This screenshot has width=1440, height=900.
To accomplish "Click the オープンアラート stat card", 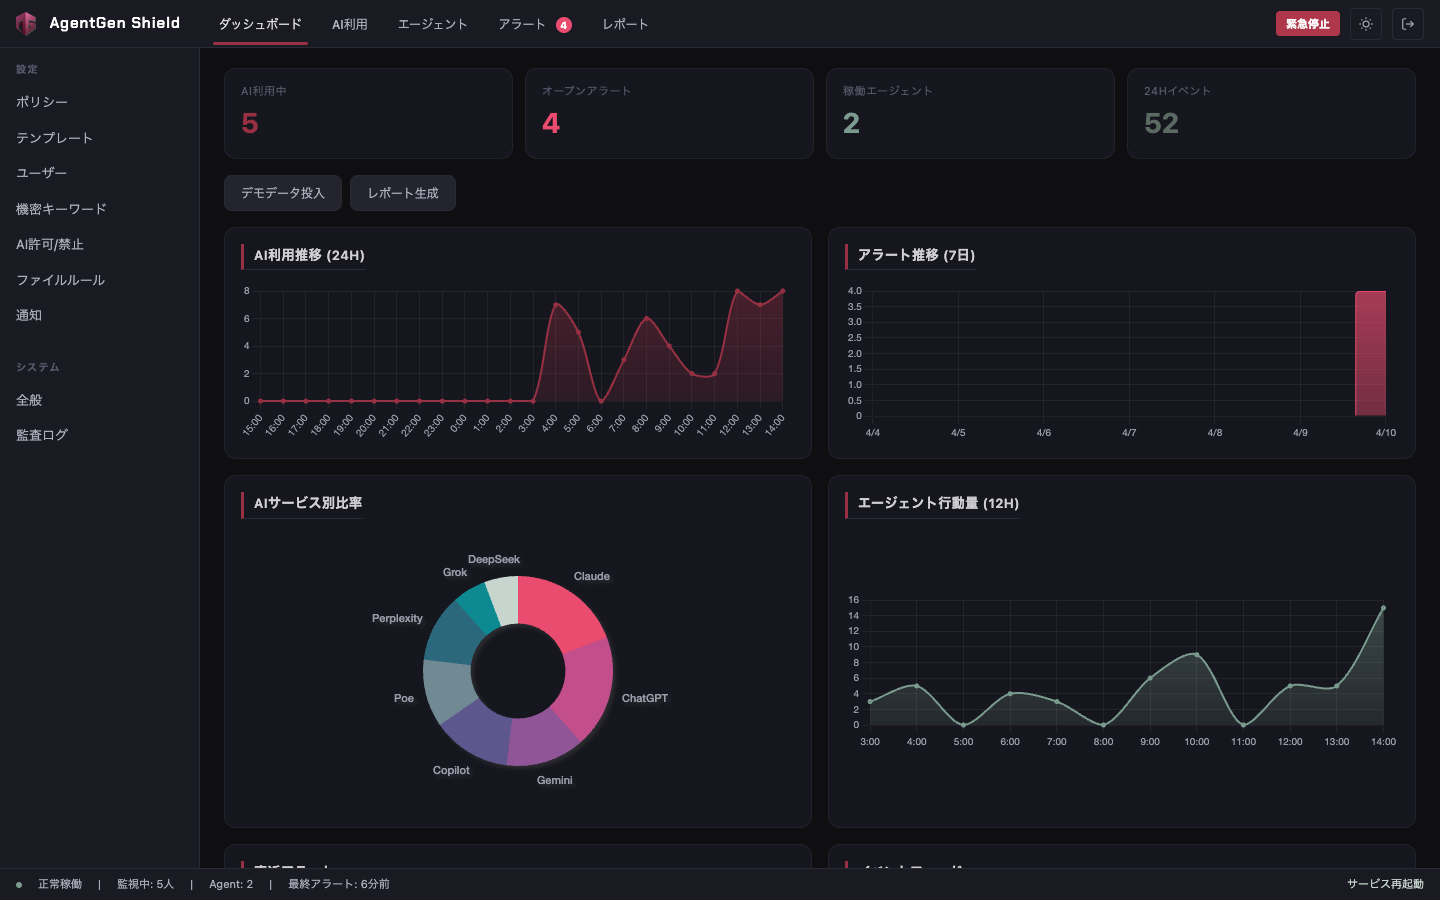I will [x=669, y=113].
